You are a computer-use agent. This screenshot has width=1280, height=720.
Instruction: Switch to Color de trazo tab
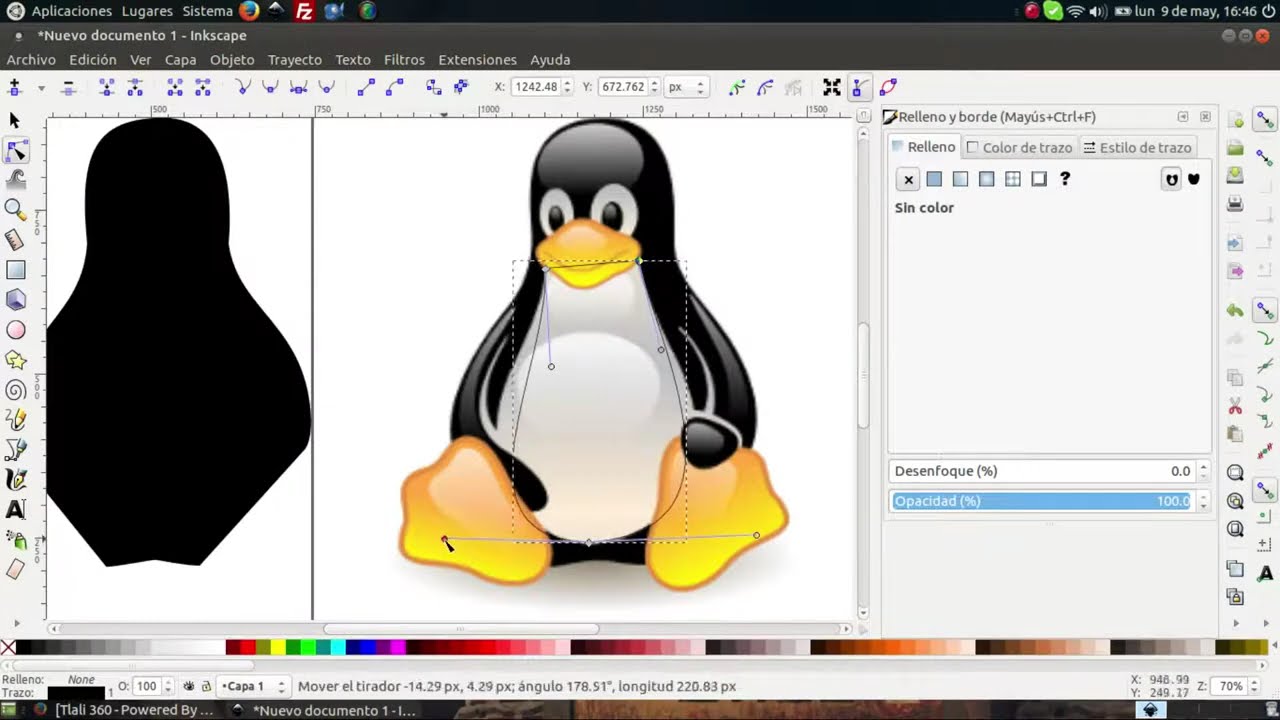click(x=1019, y=147)
